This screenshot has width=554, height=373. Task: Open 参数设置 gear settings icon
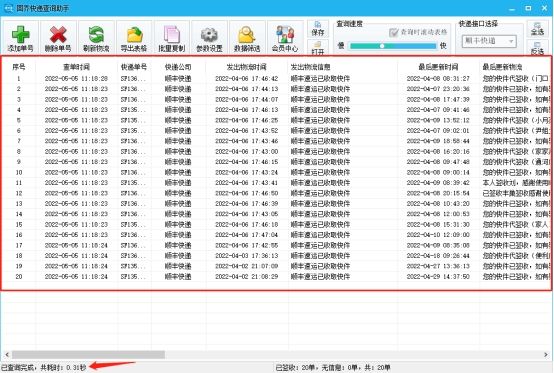210,35
